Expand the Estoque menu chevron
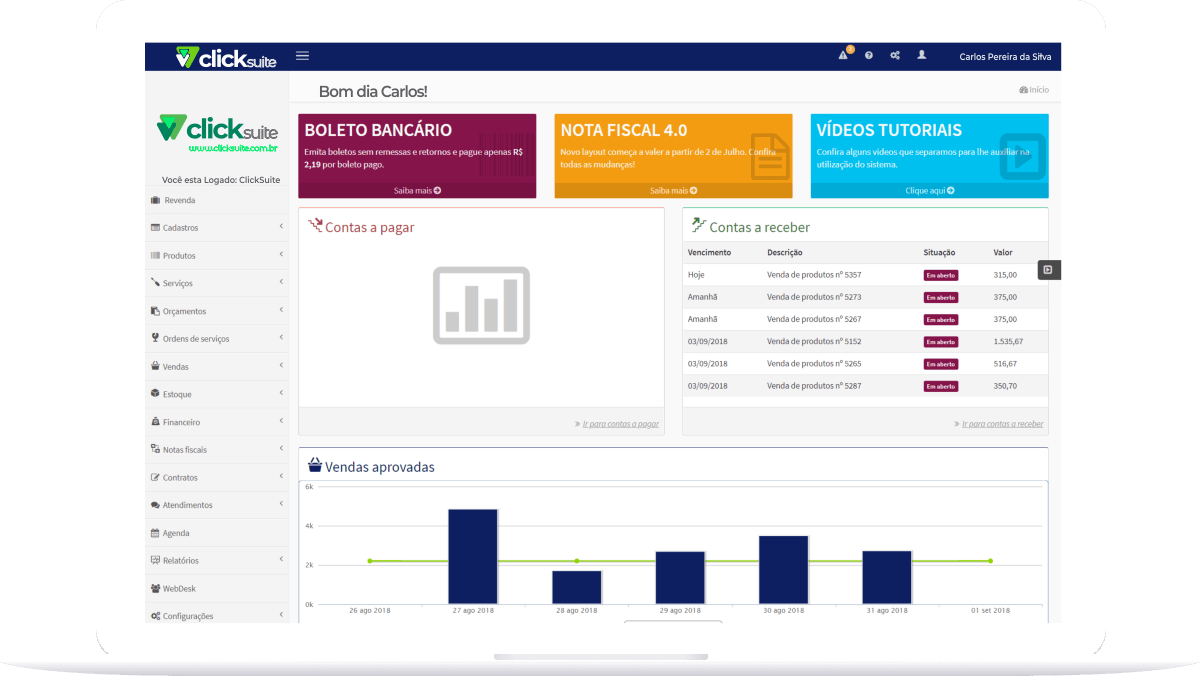Image resolution: width=1200 pixels, height=676 pixels. point(282,393)
